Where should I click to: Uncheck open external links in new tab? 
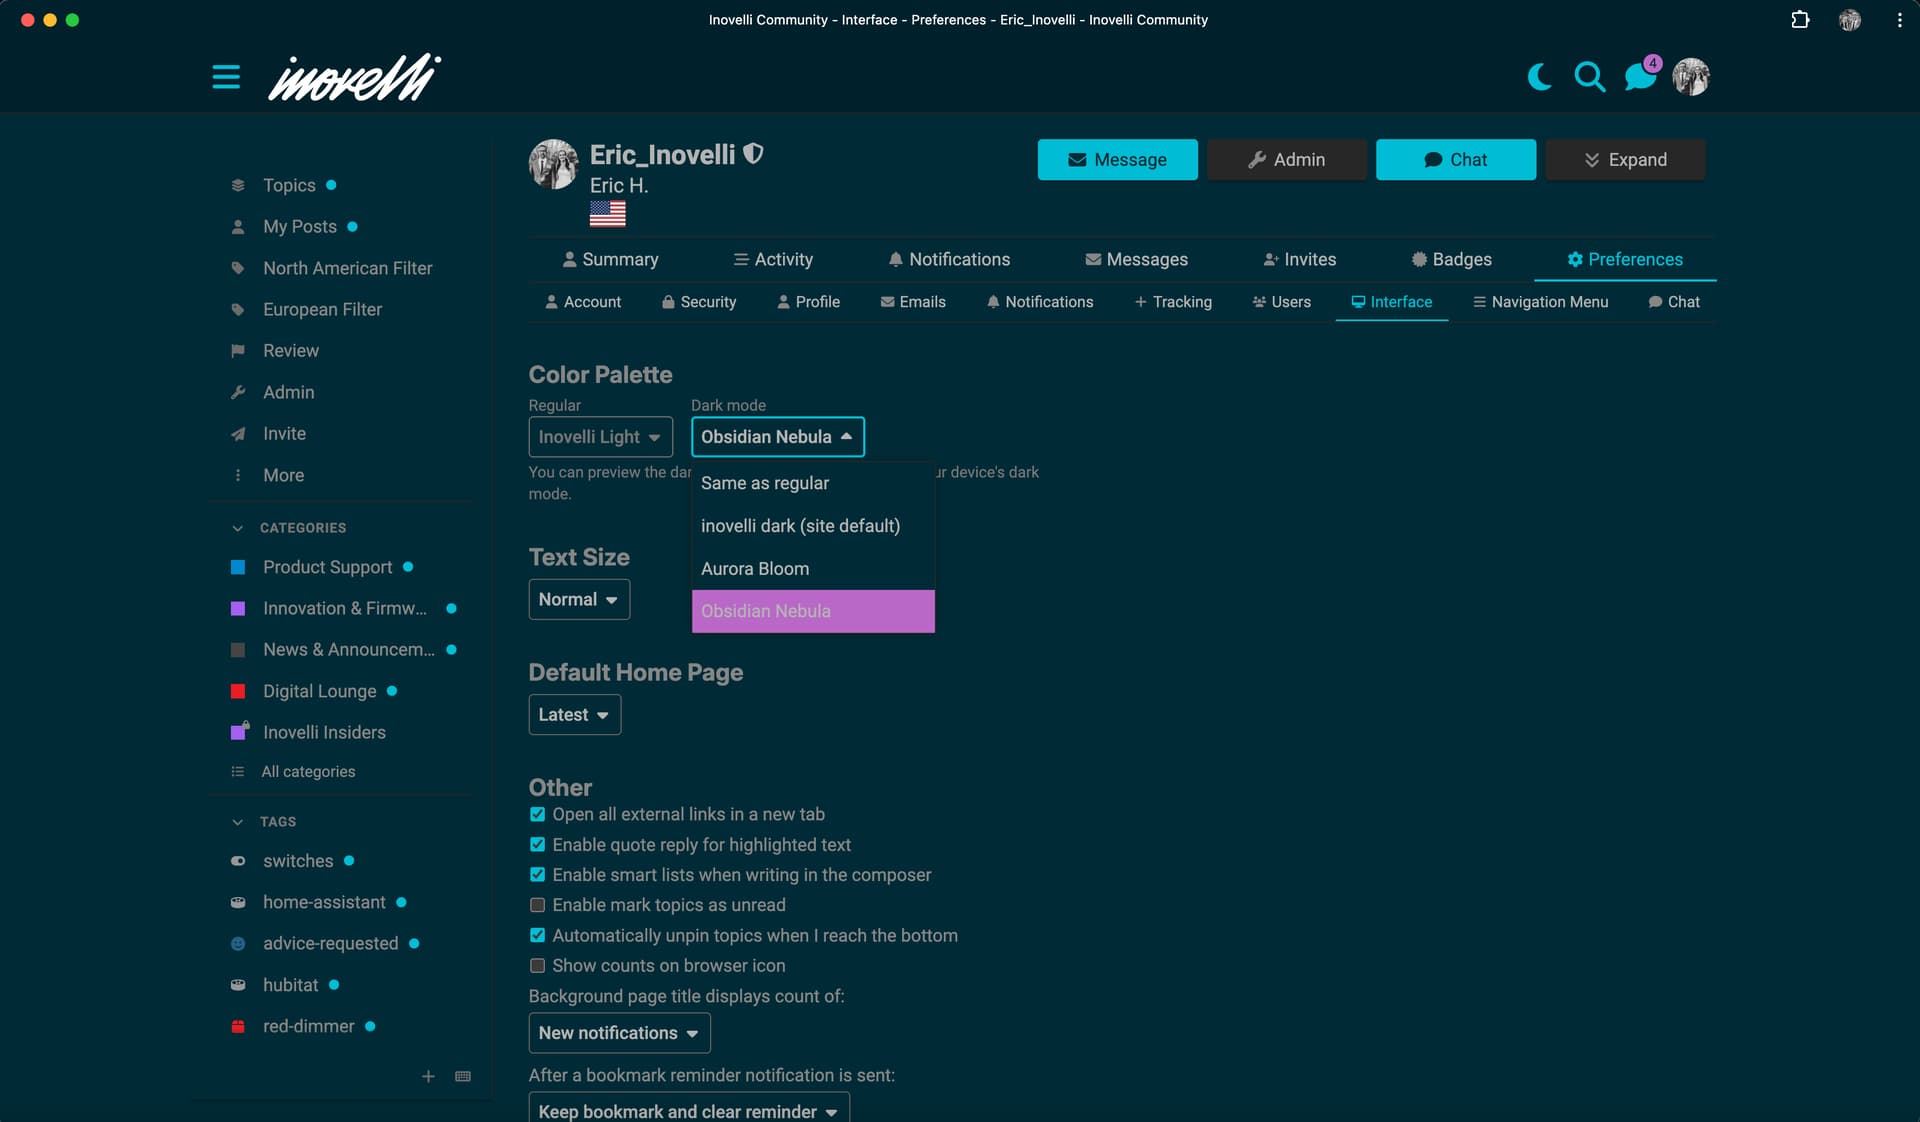[537, 814]
